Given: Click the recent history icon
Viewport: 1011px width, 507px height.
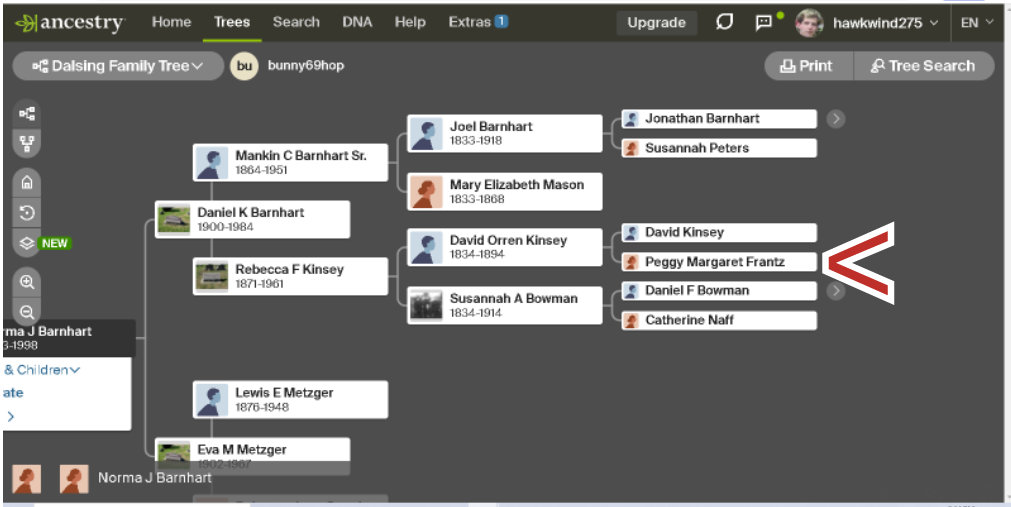Looking at the screenshot, I should 27,212.
